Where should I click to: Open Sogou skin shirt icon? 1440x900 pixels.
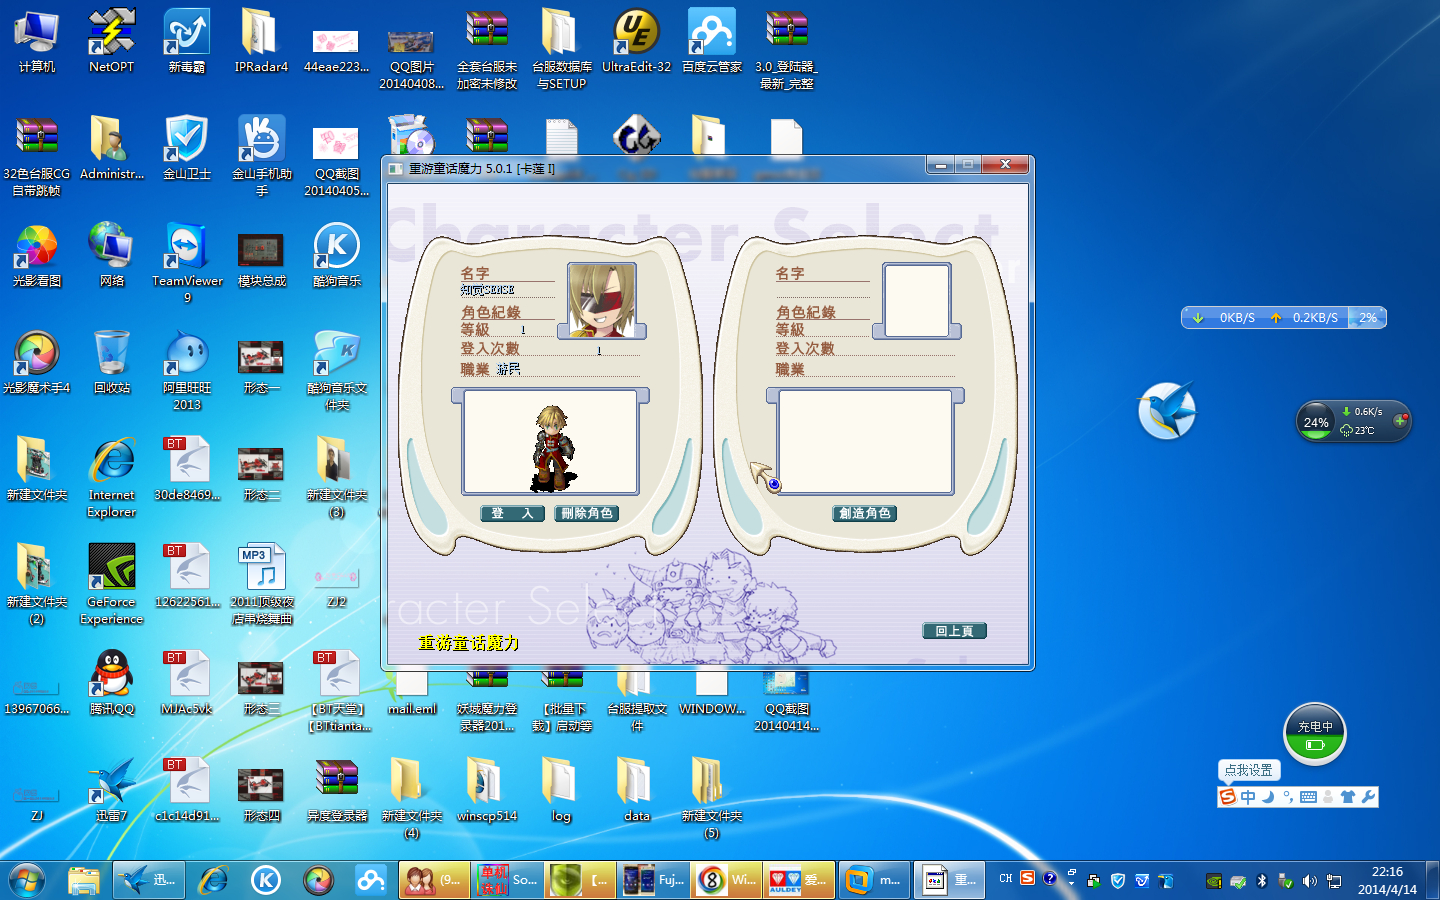pyautogui.click(x=1348, y=797)
